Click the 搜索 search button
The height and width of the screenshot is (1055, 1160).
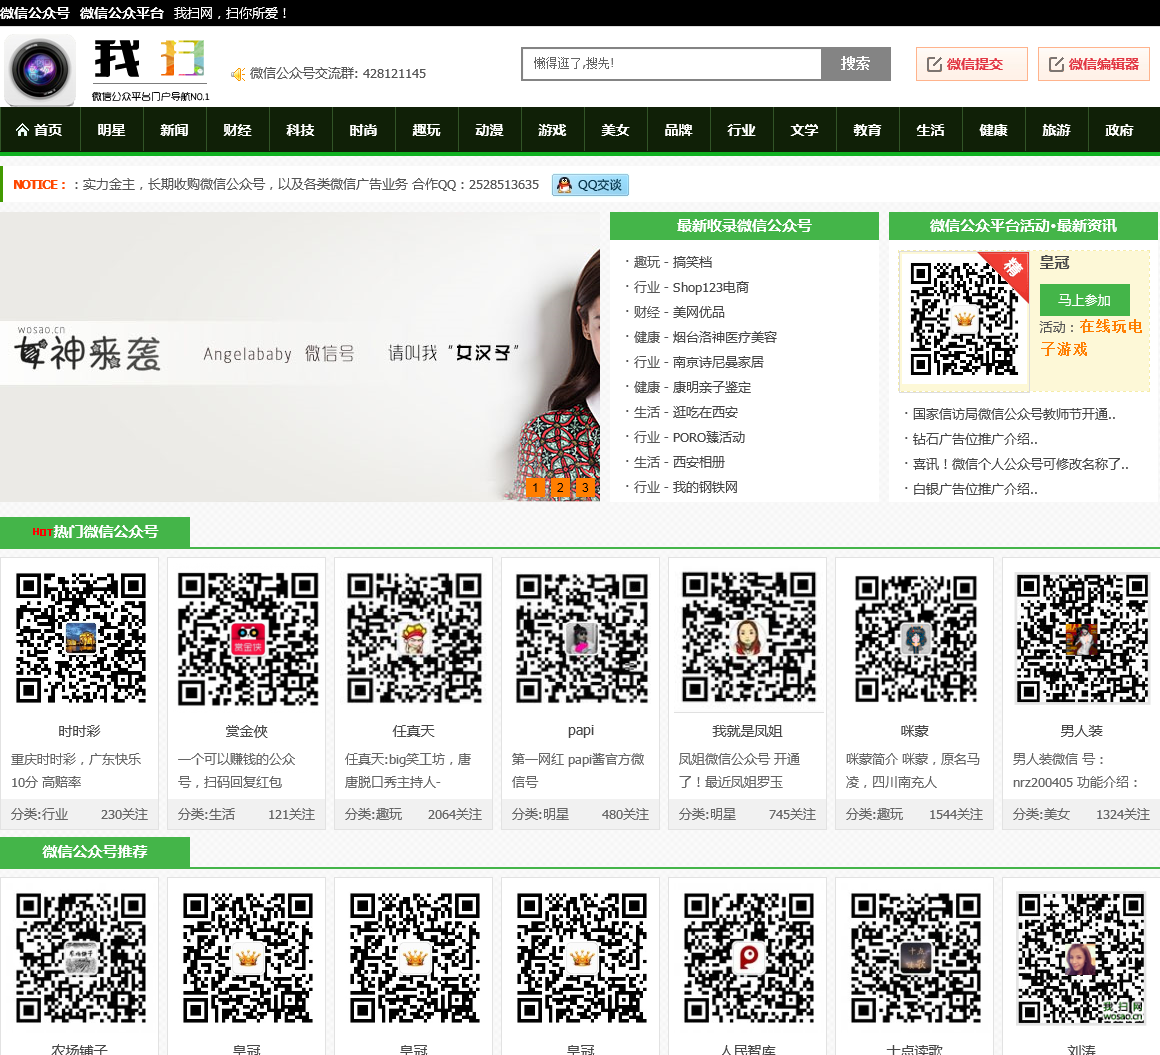click(x=855, y=64)
